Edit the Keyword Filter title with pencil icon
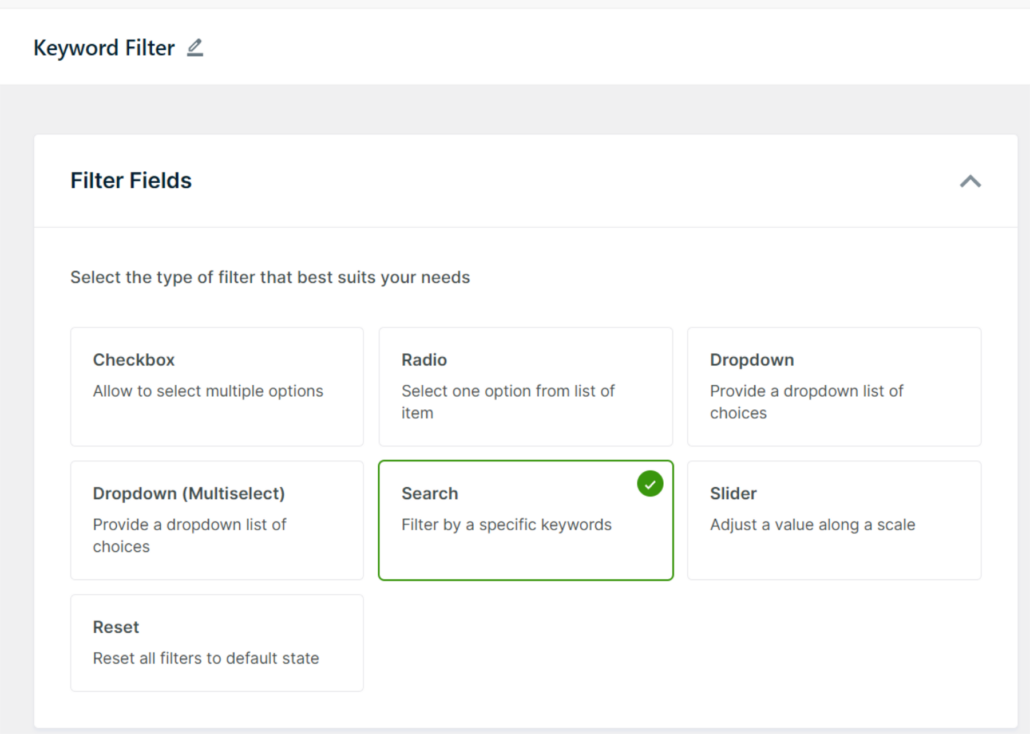 tap(195, 48)
